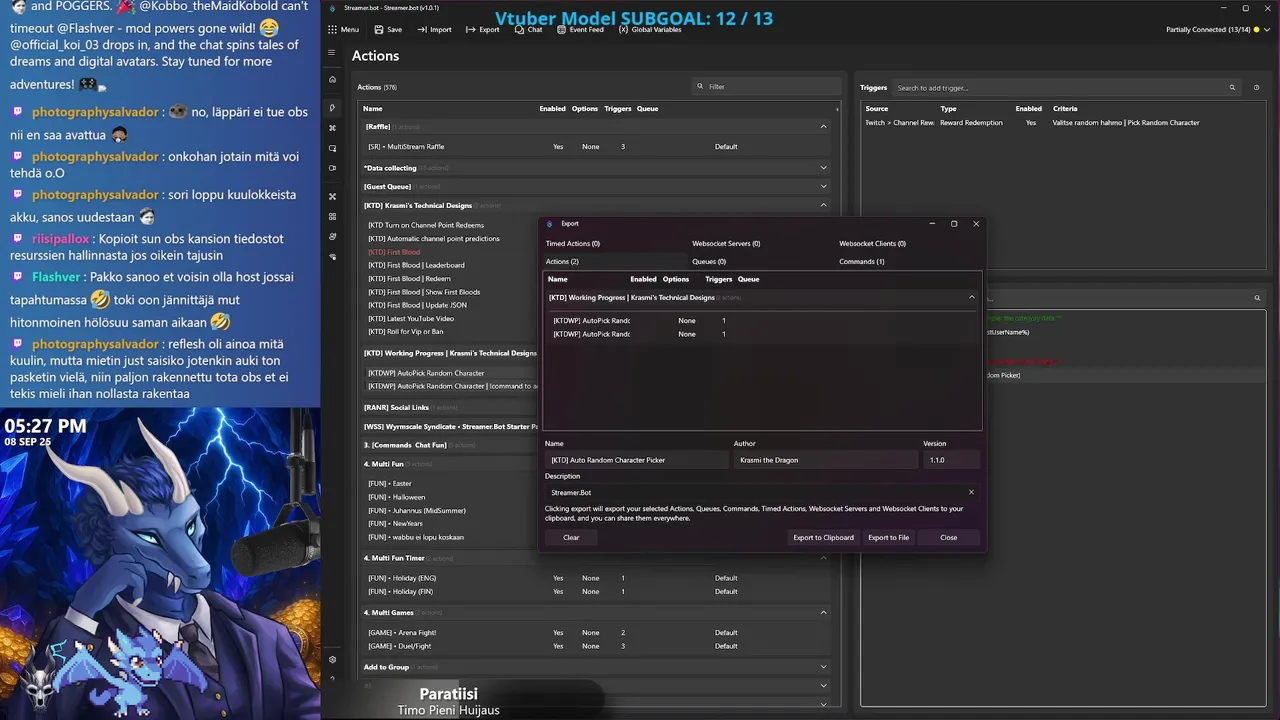Click the Close button in Export dialog

pyautogui.click(x=948, y=538)
